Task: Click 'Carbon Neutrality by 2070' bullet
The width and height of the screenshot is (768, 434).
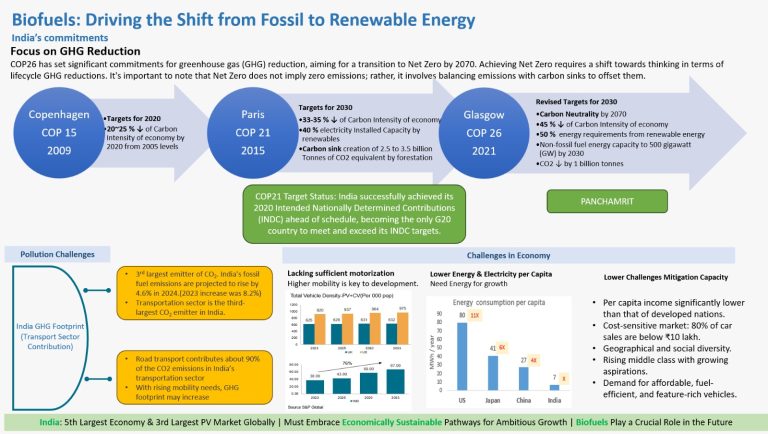Action: (x=581, y=114)
